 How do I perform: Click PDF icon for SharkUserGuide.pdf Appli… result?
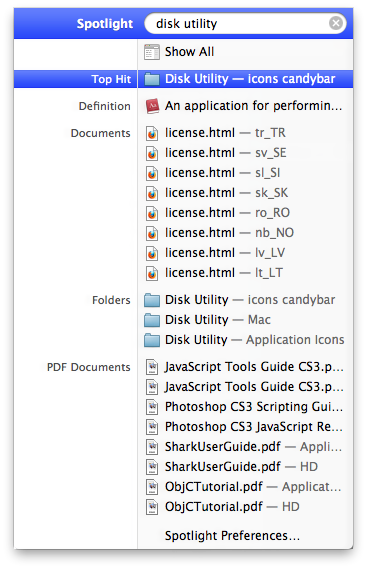tap(152, 447)
